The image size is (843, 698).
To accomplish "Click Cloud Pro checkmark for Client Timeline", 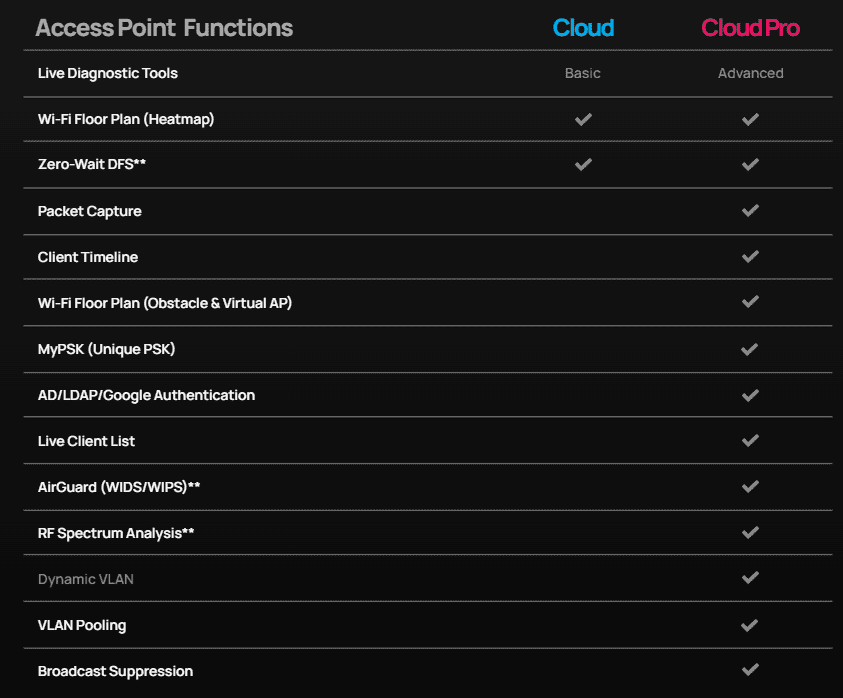I will [750, 257].
